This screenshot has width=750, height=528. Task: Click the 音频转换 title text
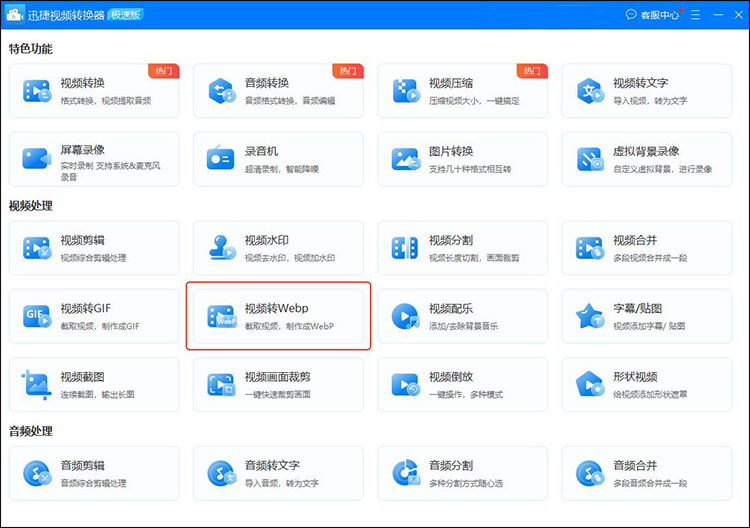click(x=267, y=83)
